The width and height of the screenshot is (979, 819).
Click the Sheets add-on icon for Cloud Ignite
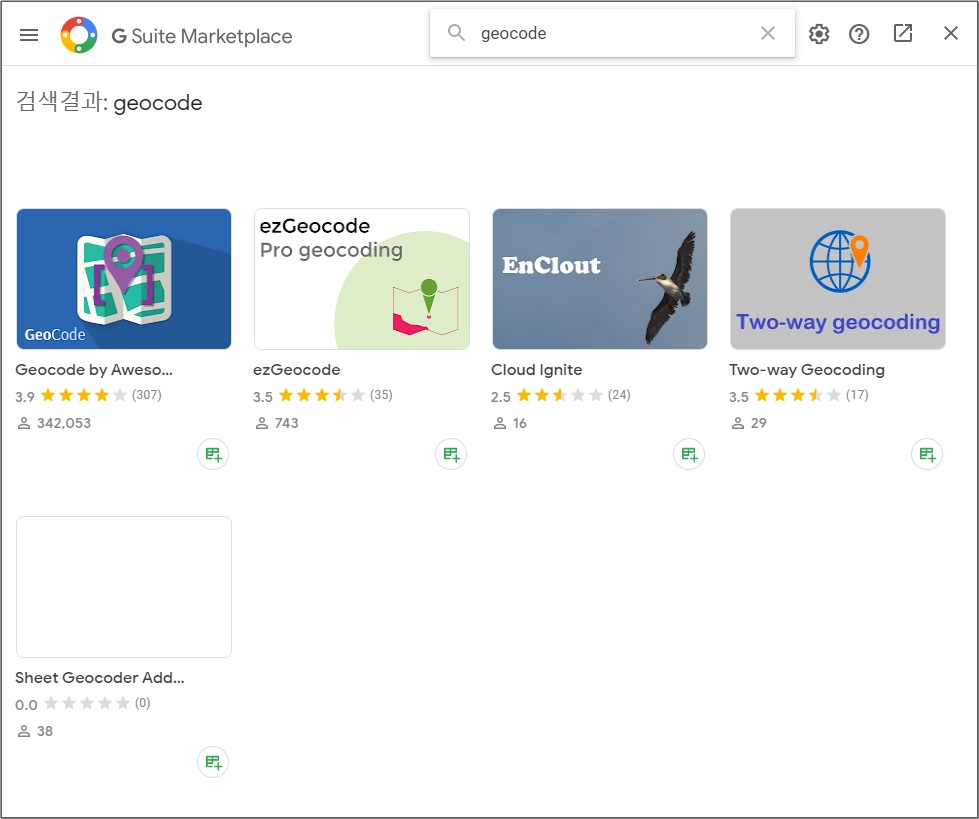689,454
